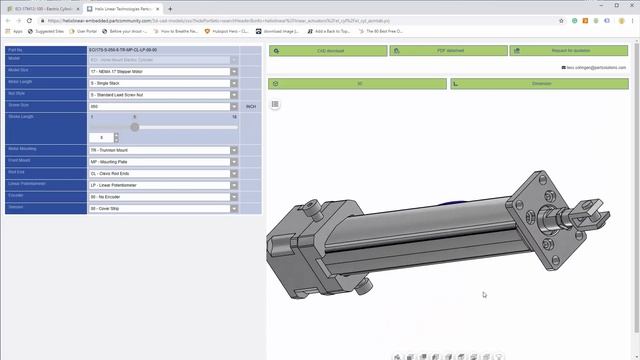Image resolution: width=640 pixels, height=360 pixels.
Task: Increase stroke length with stepper up arrow
Action: pyautogui.click(x=116, y=135)
